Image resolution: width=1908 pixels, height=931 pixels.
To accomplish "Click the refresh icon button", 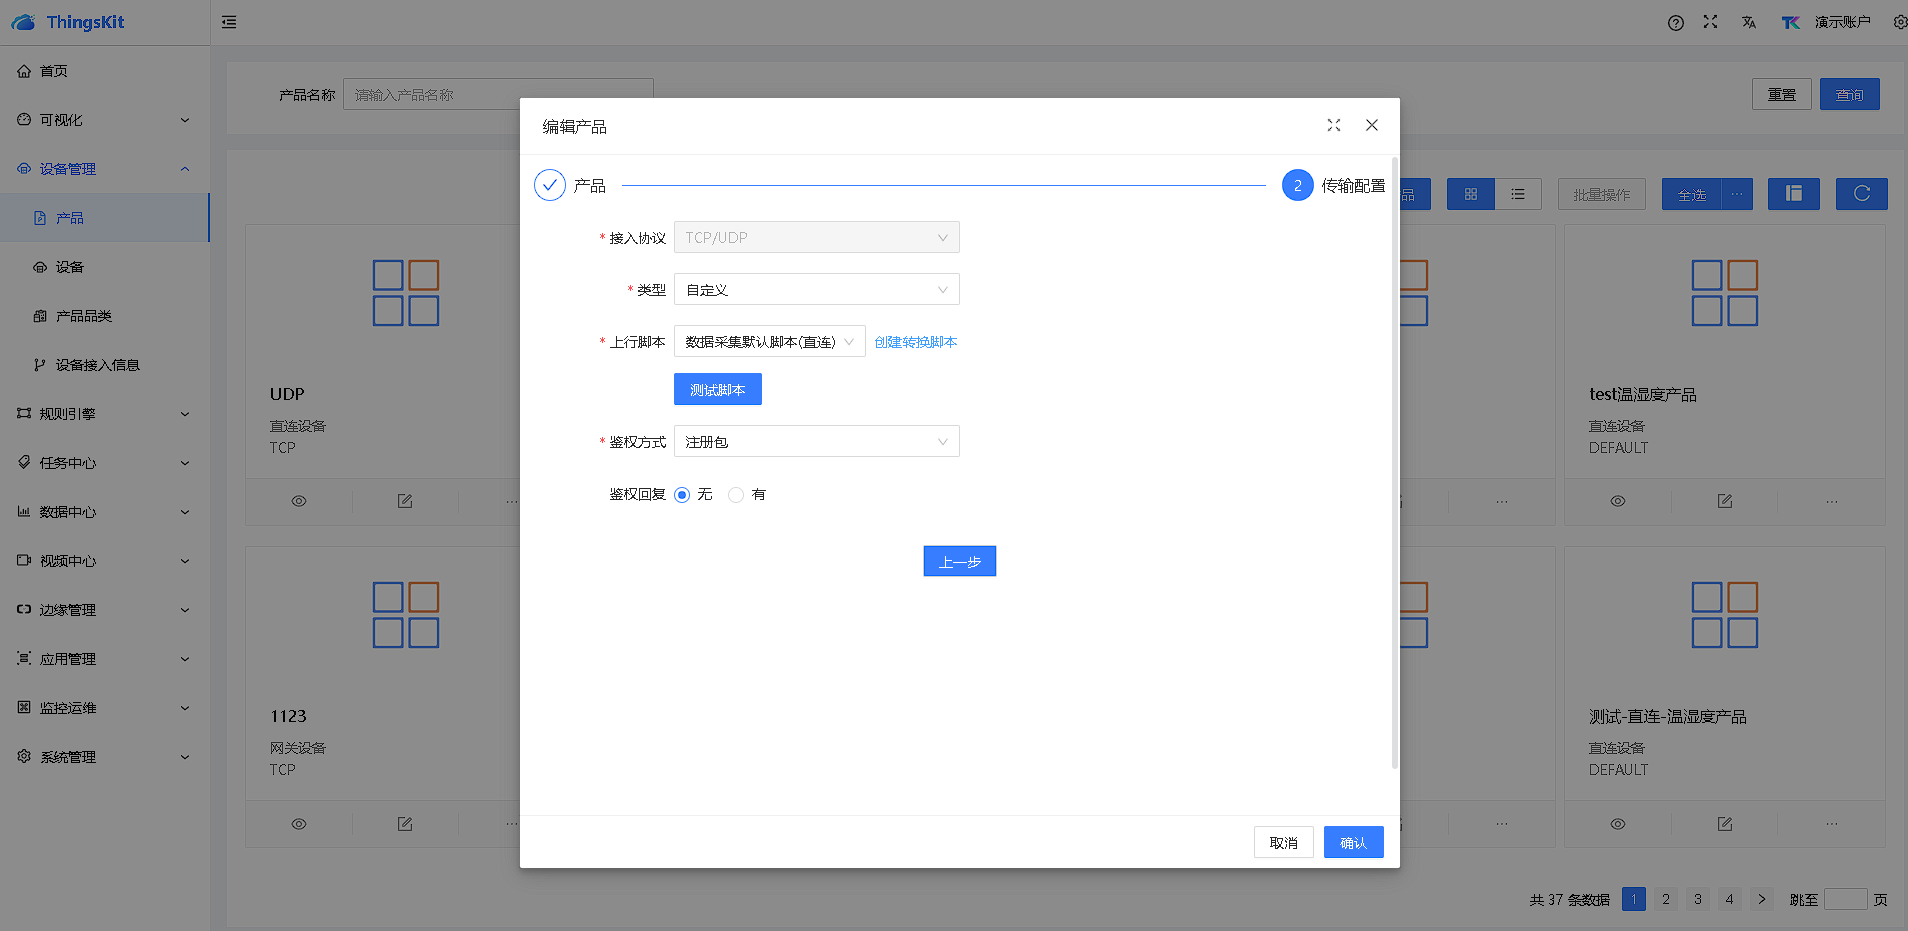I will [x=1861, y=194].
